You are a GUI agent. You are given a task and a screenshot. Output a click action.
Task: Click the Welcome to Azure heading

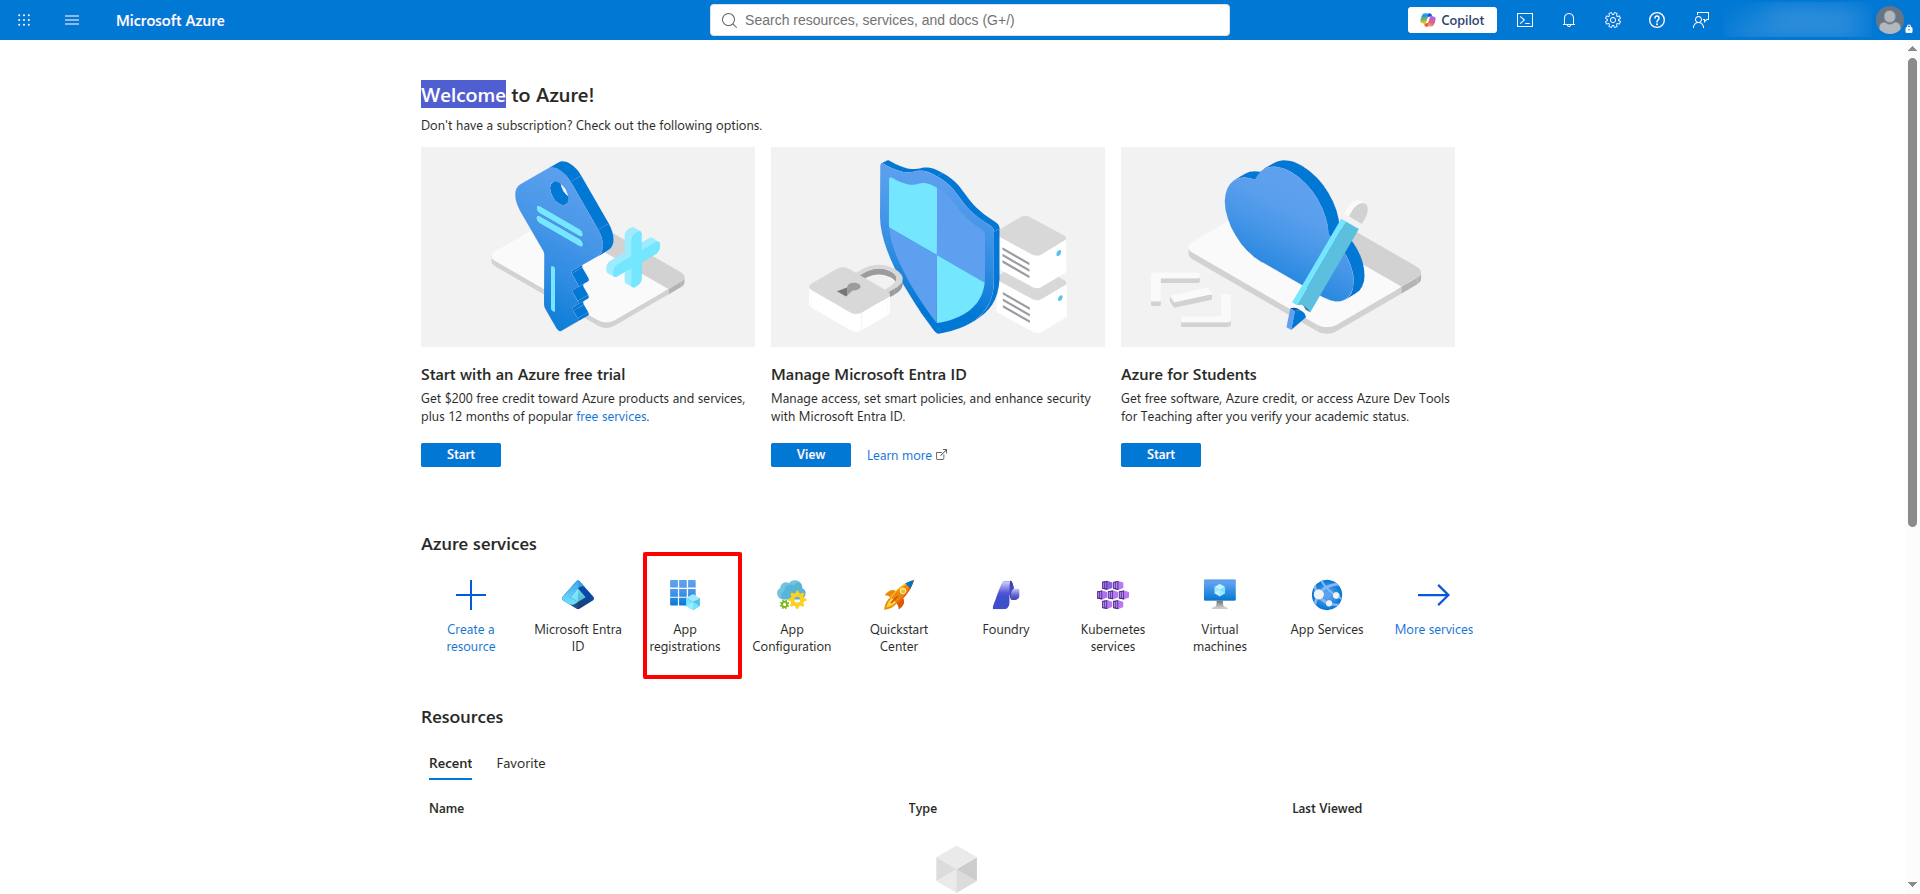tap(507, 95)
